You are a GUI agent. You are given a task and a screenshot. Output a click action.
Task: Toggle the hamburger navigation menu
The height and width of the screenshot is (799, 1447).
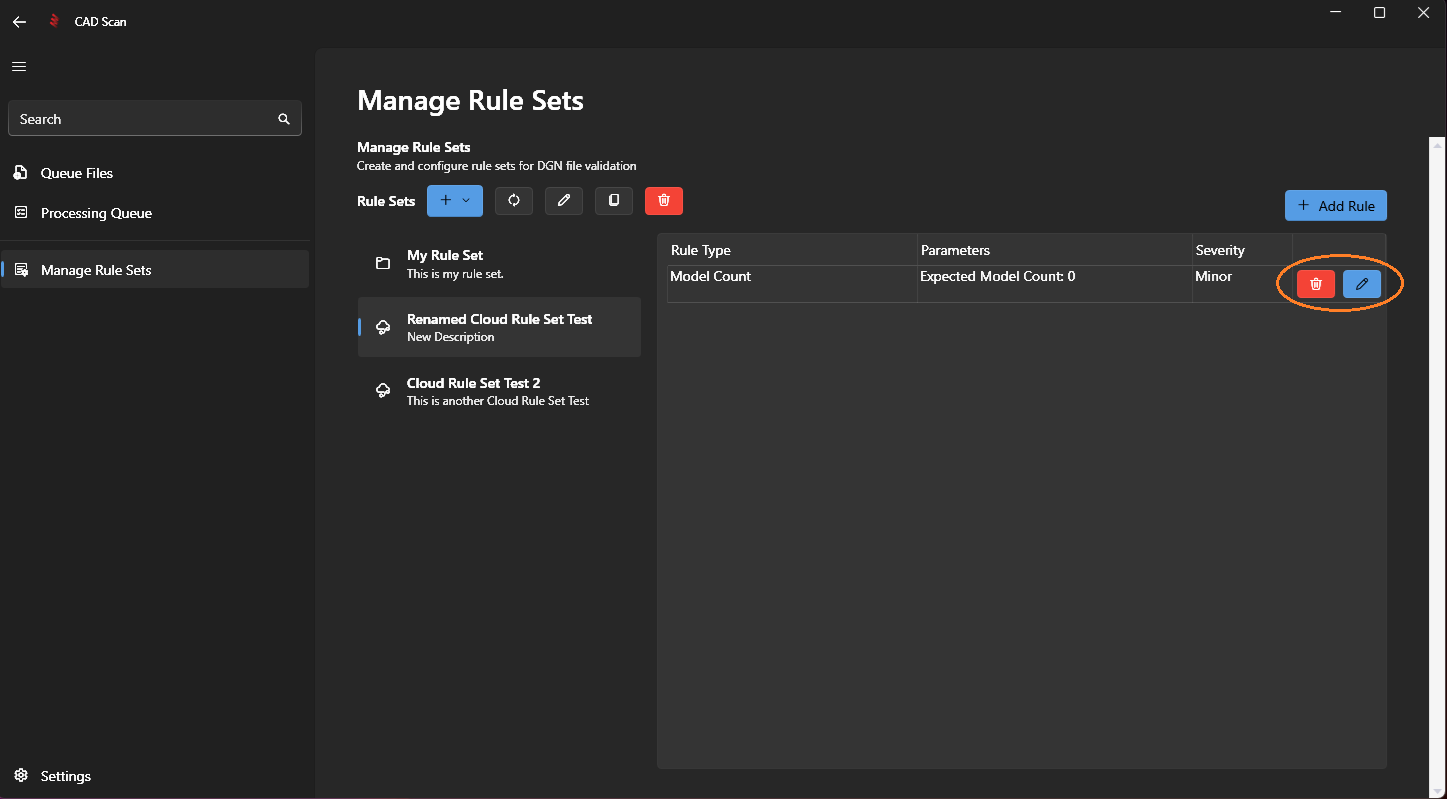click(x=19, y=67)
